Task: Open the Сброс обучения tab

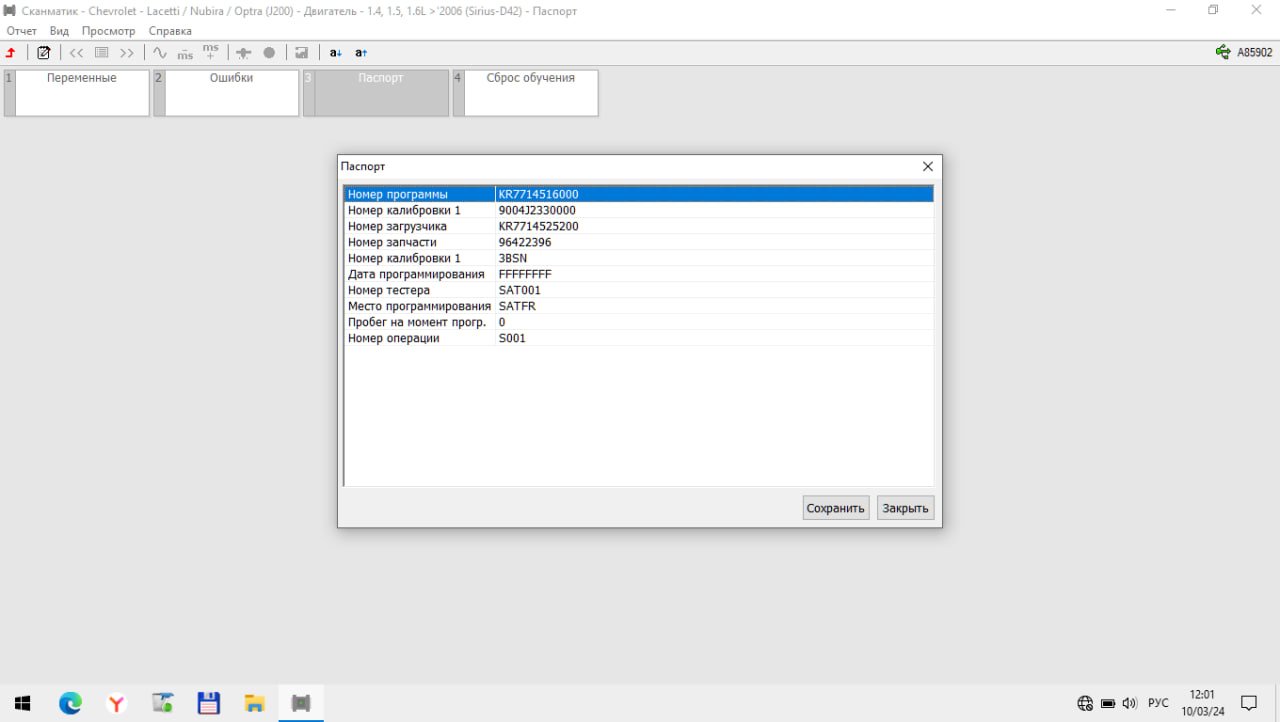Action: 530,92
